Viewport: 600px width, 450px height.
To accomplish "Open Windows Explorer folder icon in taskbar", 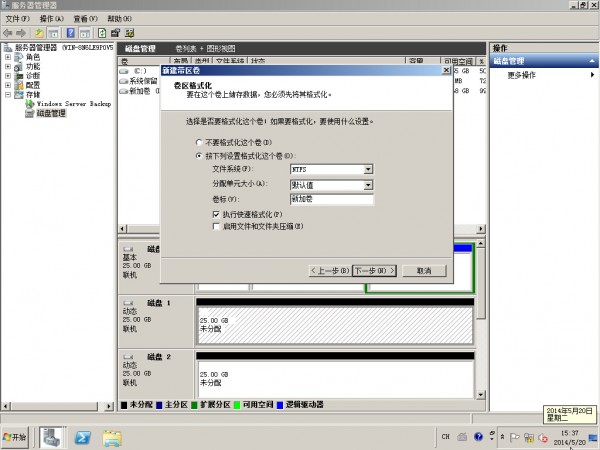I will pyautogui.click(x=113, y=437).
